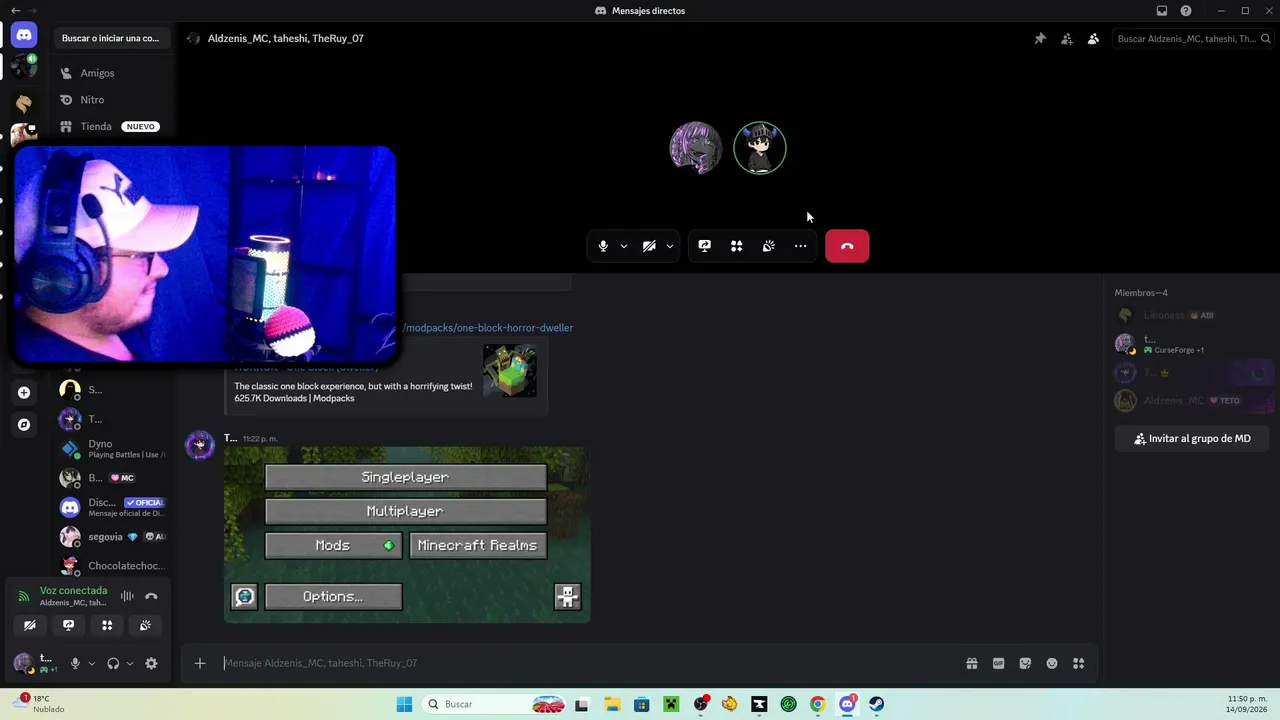Open the emoji picker
This screenshot has height=720, width=1280.
click(1052, 663)
